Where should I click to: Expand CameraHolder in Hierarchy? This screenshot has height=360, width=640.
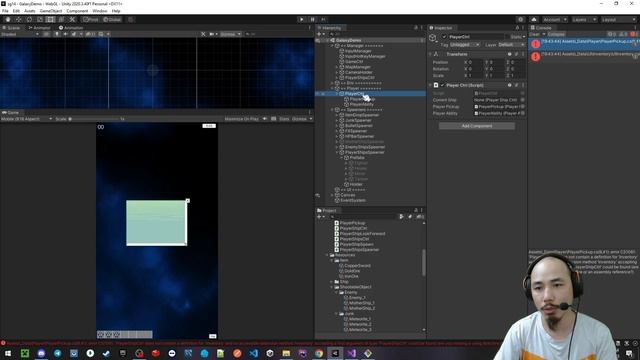tap(337, 72)
